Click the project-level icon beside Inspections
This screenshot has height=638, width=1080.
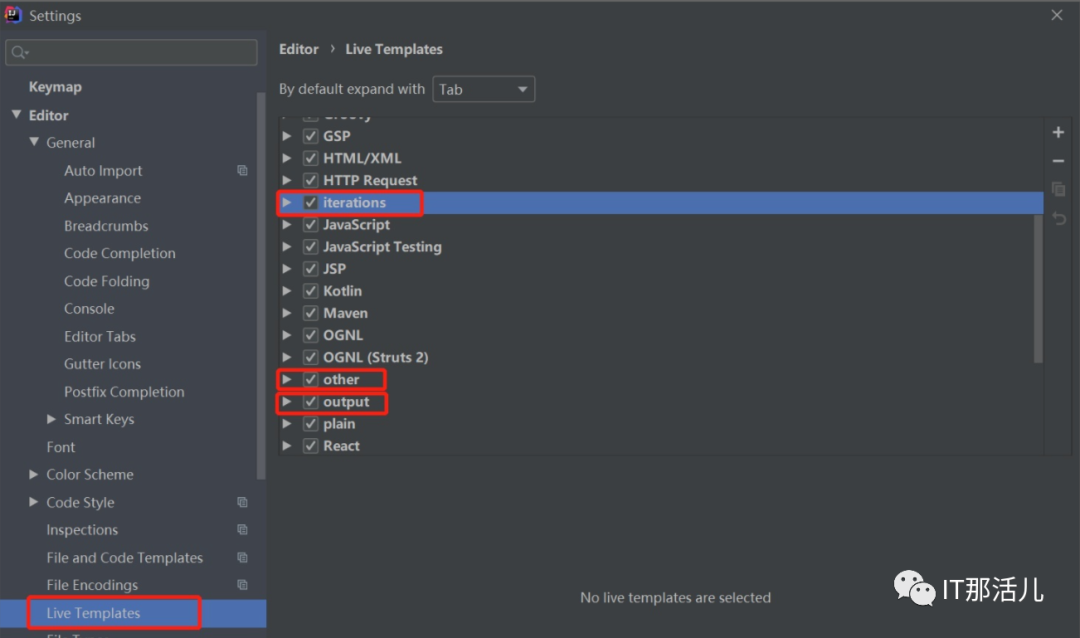click(242, 530)
